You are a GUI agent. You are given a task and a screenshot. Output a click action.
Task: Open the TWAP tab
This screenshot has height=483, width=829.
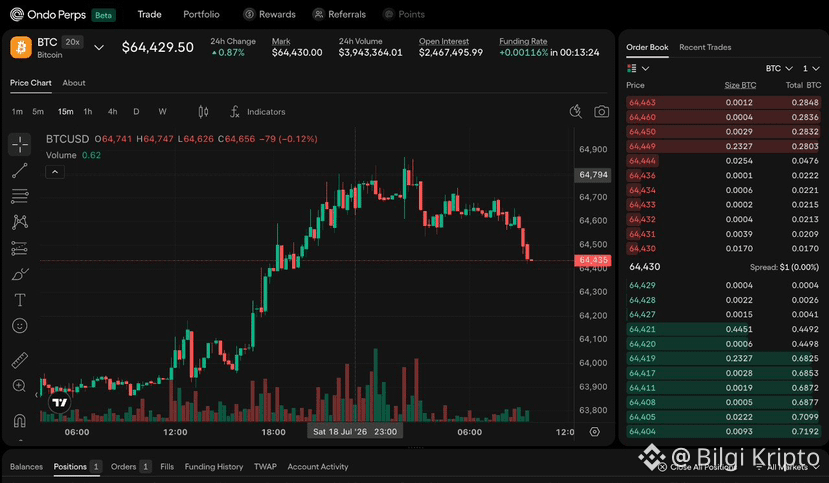click(265, 467)
